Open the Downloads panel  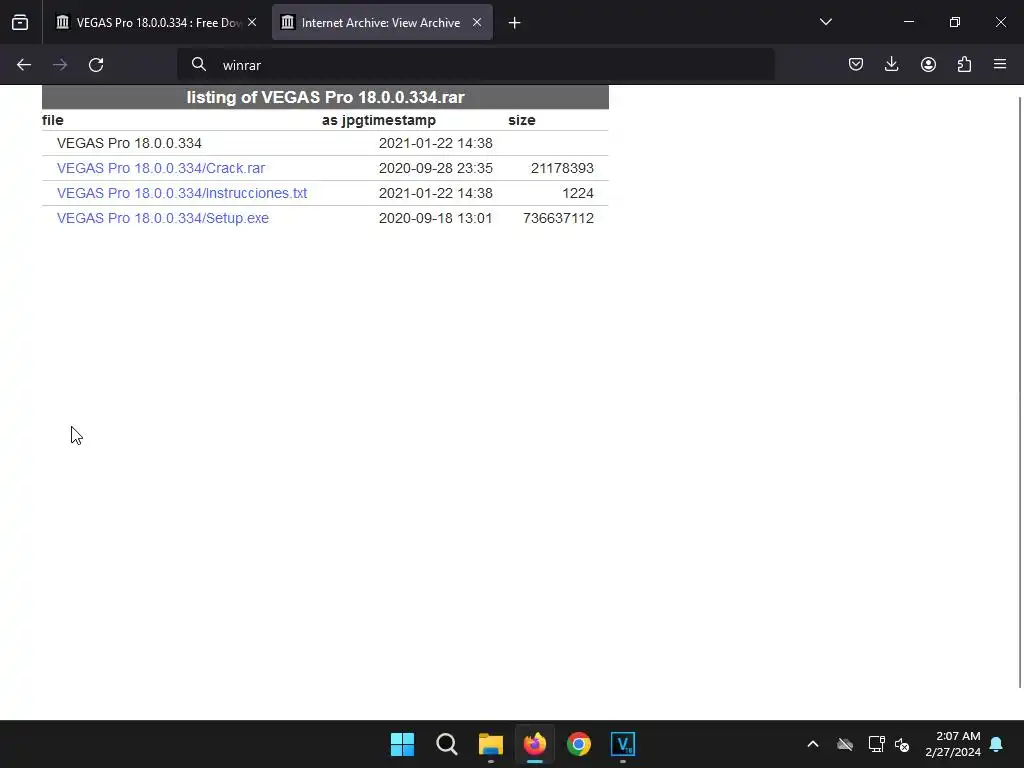891,64
